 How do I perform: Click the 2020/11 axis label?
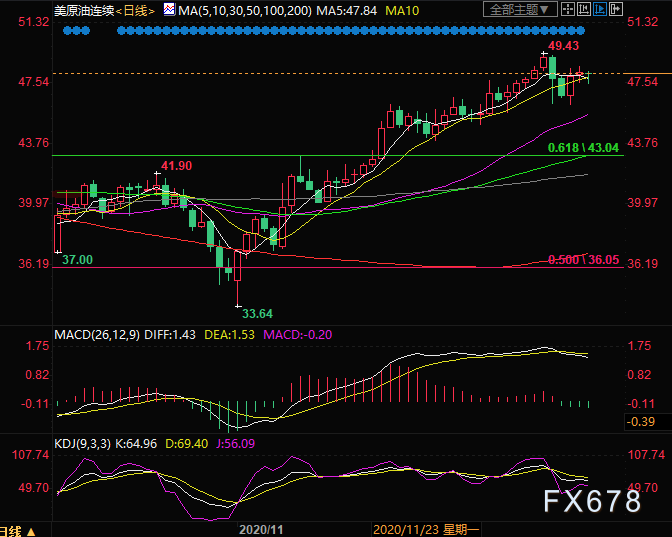click(264, 528)
